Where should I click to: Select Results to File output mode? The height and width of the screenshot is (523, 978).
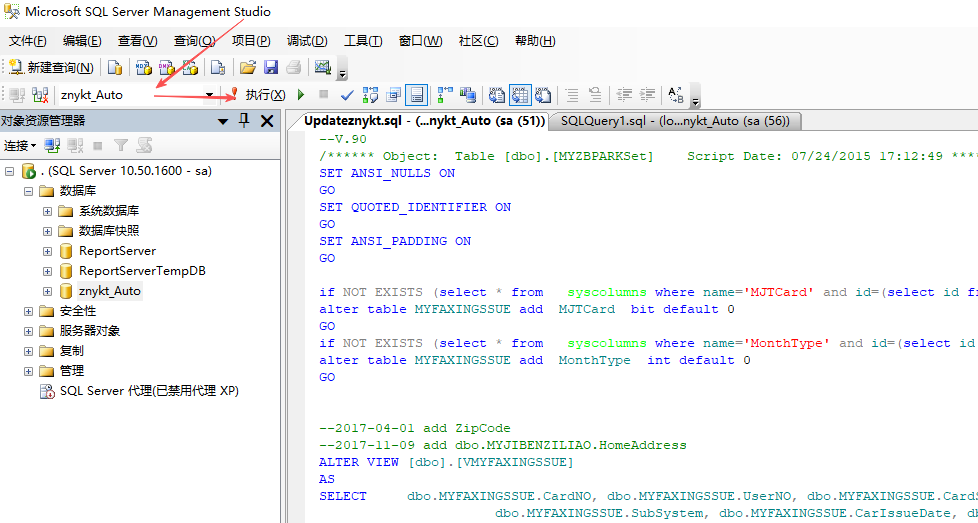543,95
